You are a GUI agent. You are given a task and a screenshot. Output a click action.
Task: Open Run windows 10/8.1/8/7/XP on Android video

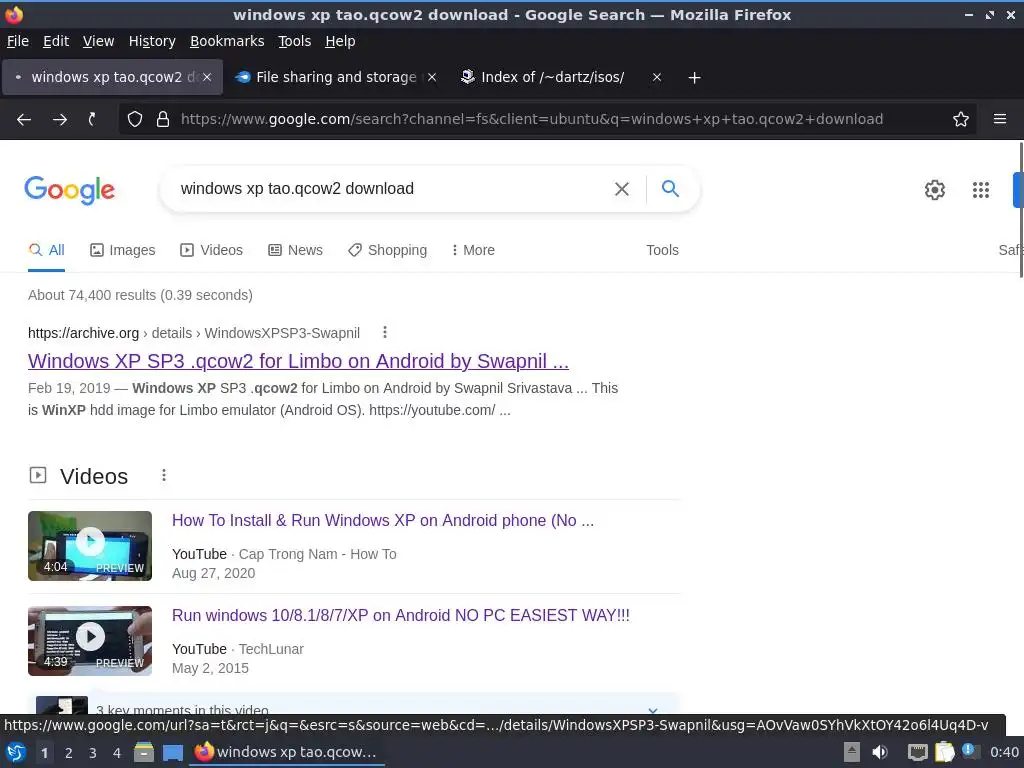(x=401, y=615)
